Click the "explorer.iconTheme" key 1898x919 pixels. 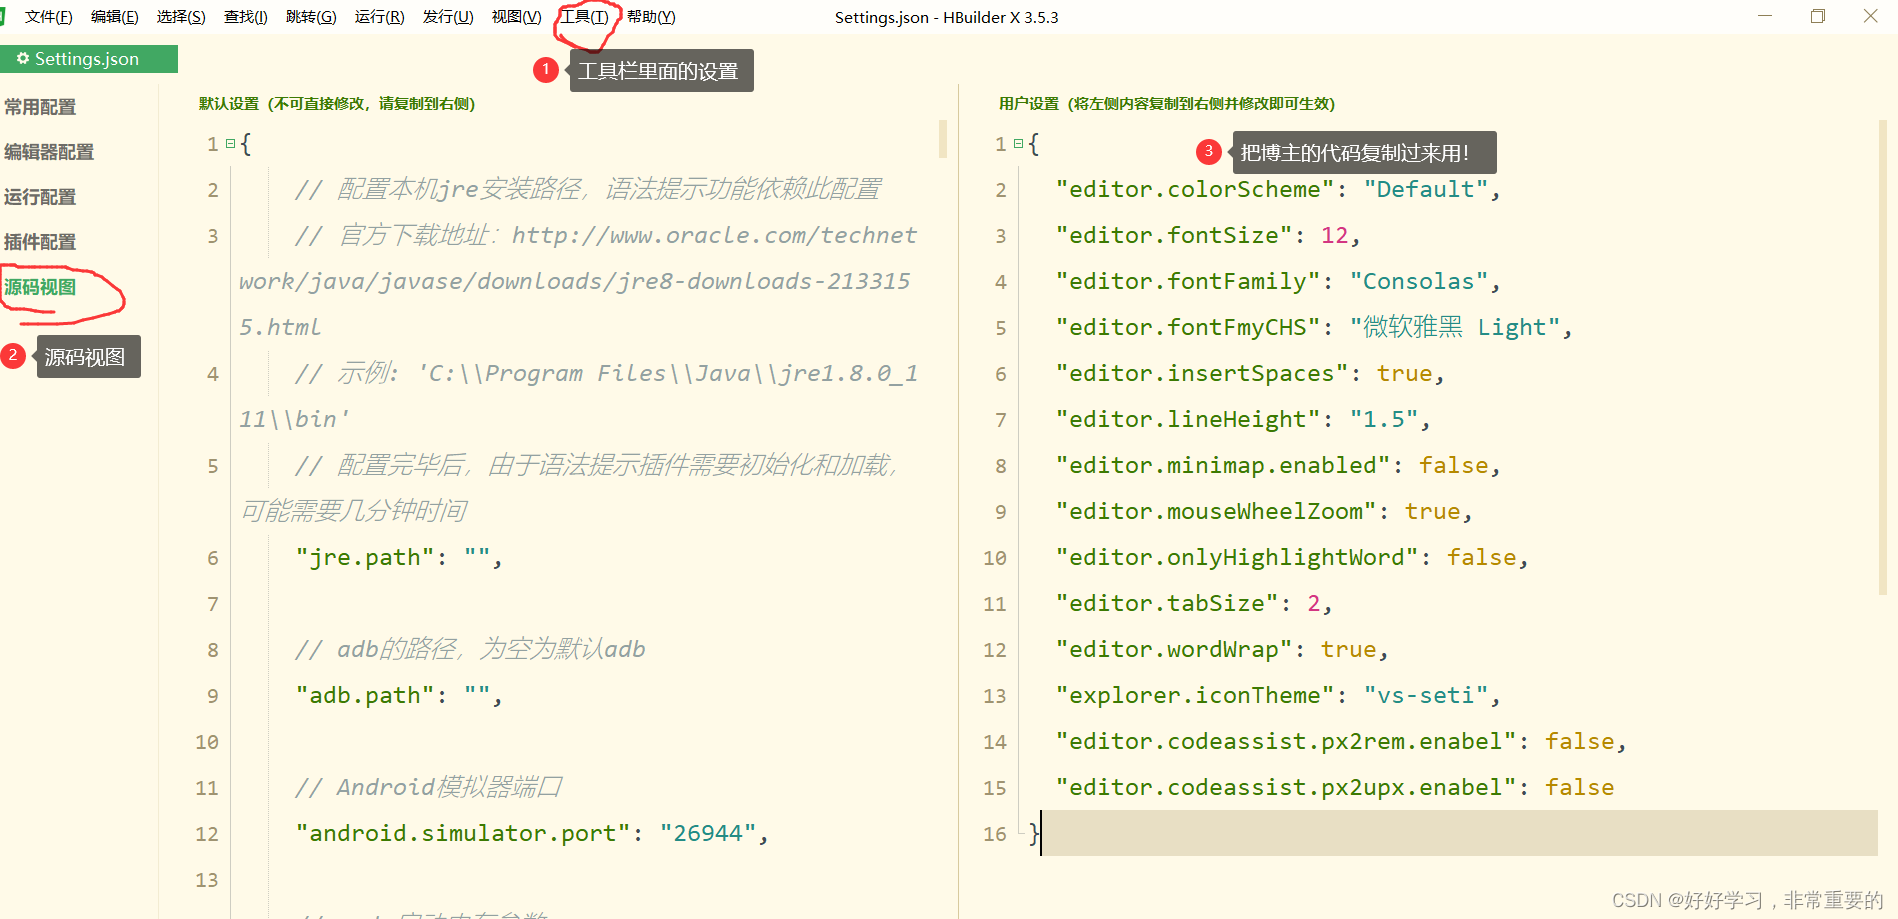tap(1195, 696)
